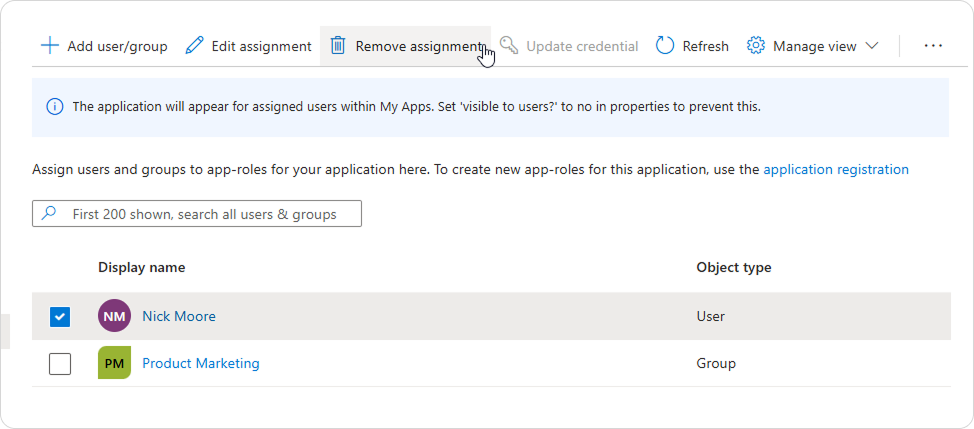Image resolution: width=974 pixels, height=429 pixels.
Task: Open the three-dot more options menu
Action: (x=933, y=46)
